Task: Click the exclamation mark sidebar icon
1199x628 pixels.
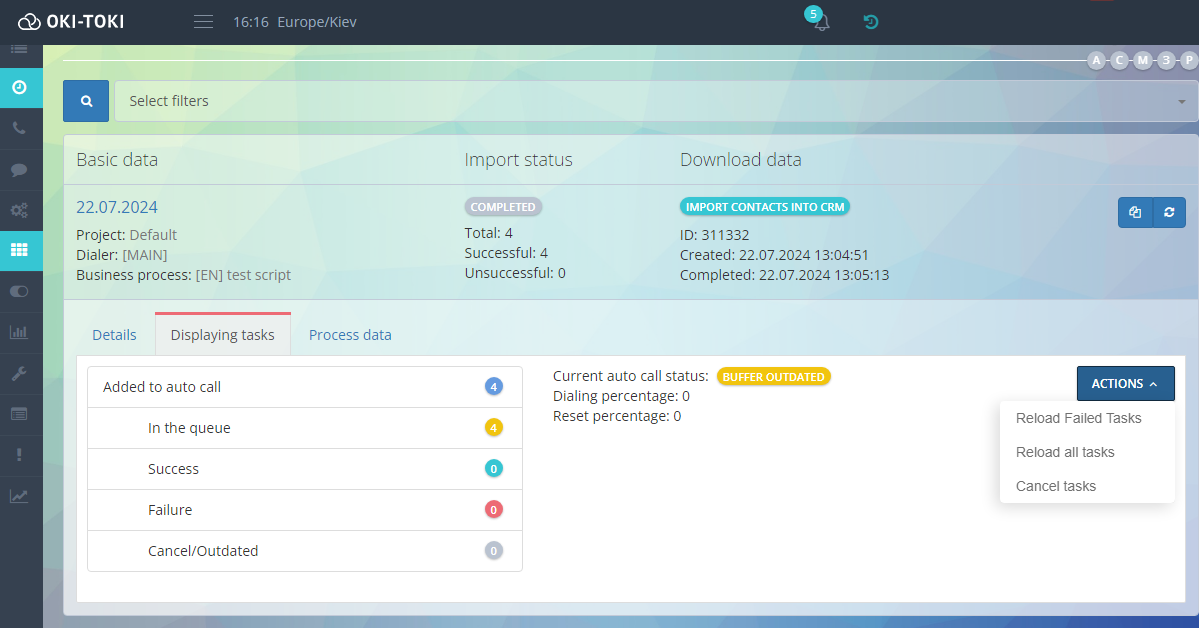Action: [19, 455]
